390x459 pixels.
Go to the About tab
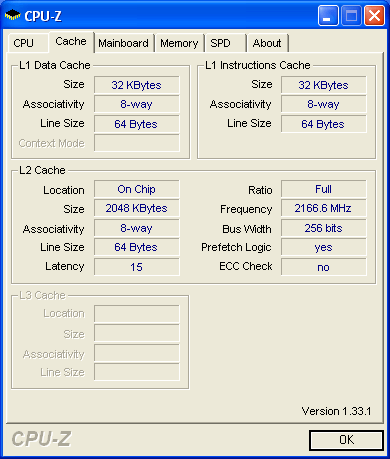(x=267, y=43)
